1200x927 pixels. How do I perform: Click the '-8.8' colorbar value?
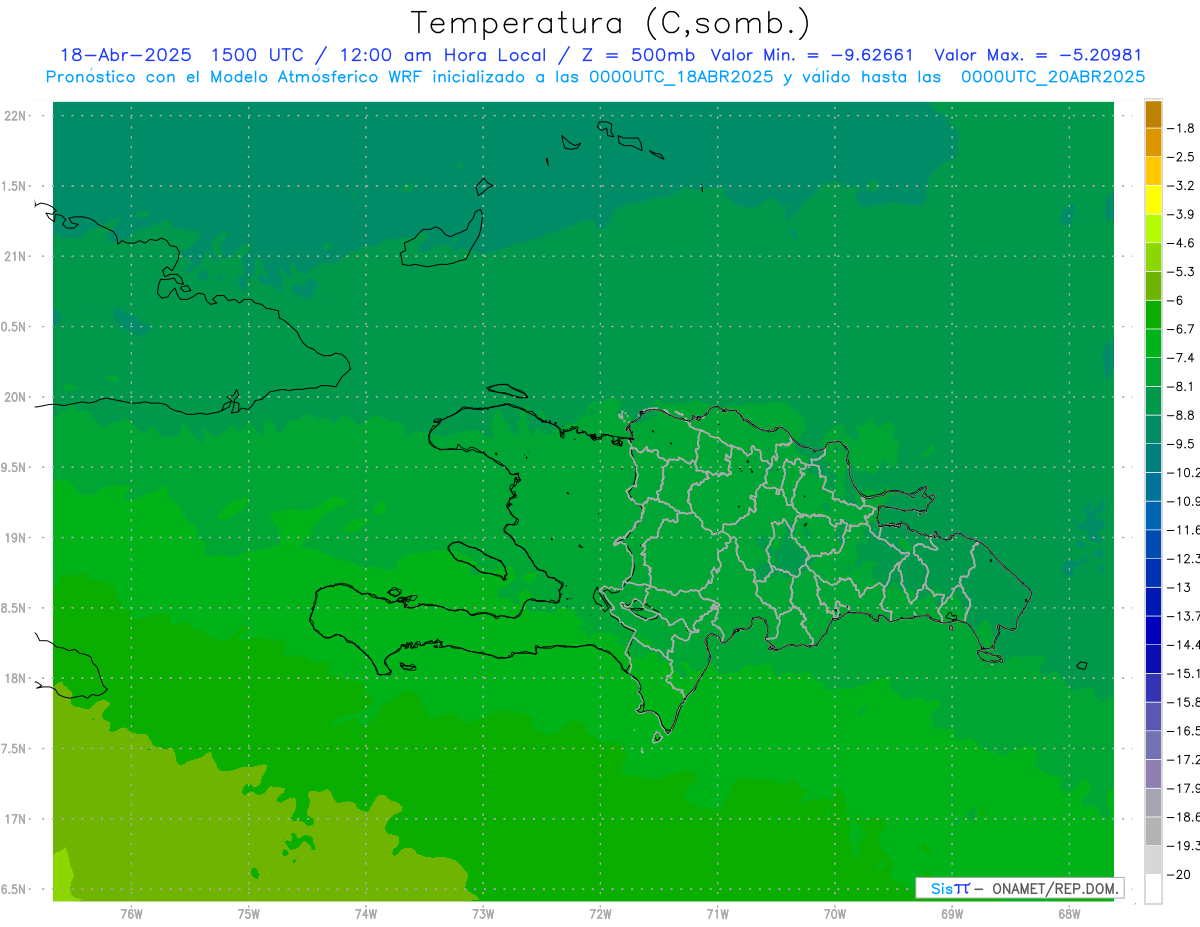coord(1181,415)
